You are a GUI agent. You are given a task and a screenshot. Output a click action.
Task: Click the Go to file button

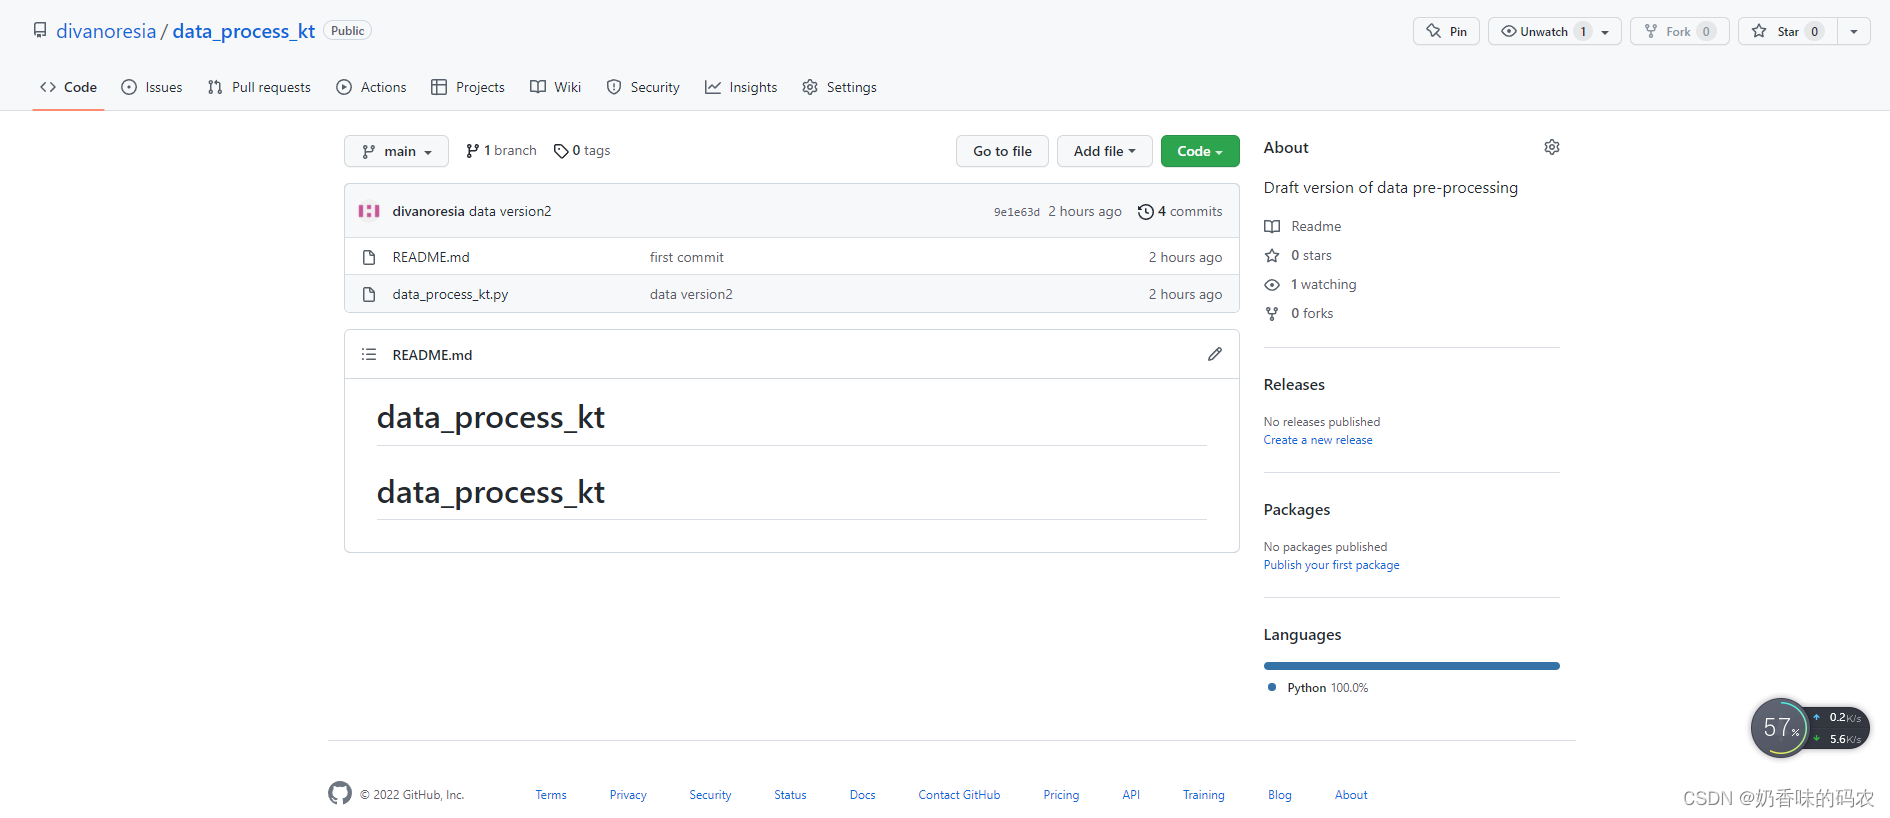(1002, 151)
